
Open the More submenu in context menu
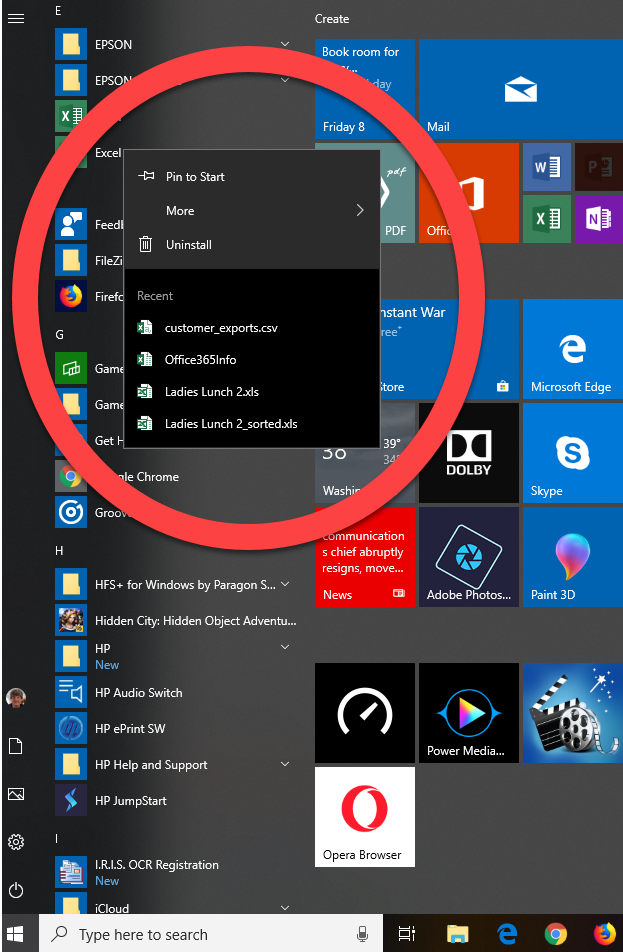(251, 211)
